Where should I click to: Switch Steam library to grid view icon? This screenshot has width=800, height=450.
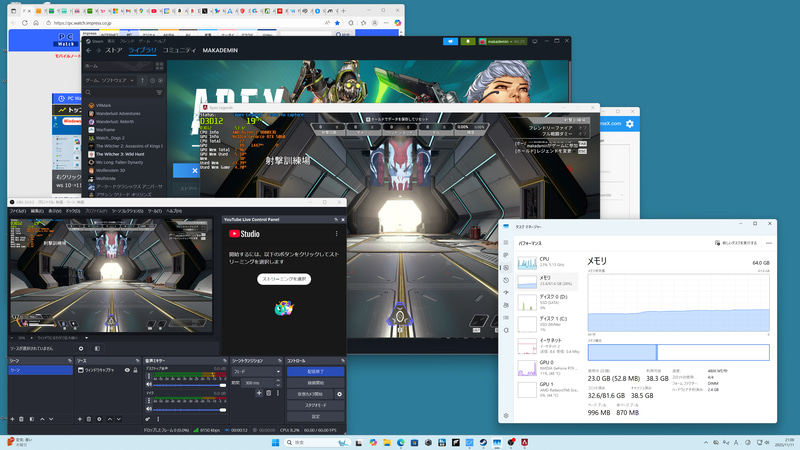pos(159,66)
